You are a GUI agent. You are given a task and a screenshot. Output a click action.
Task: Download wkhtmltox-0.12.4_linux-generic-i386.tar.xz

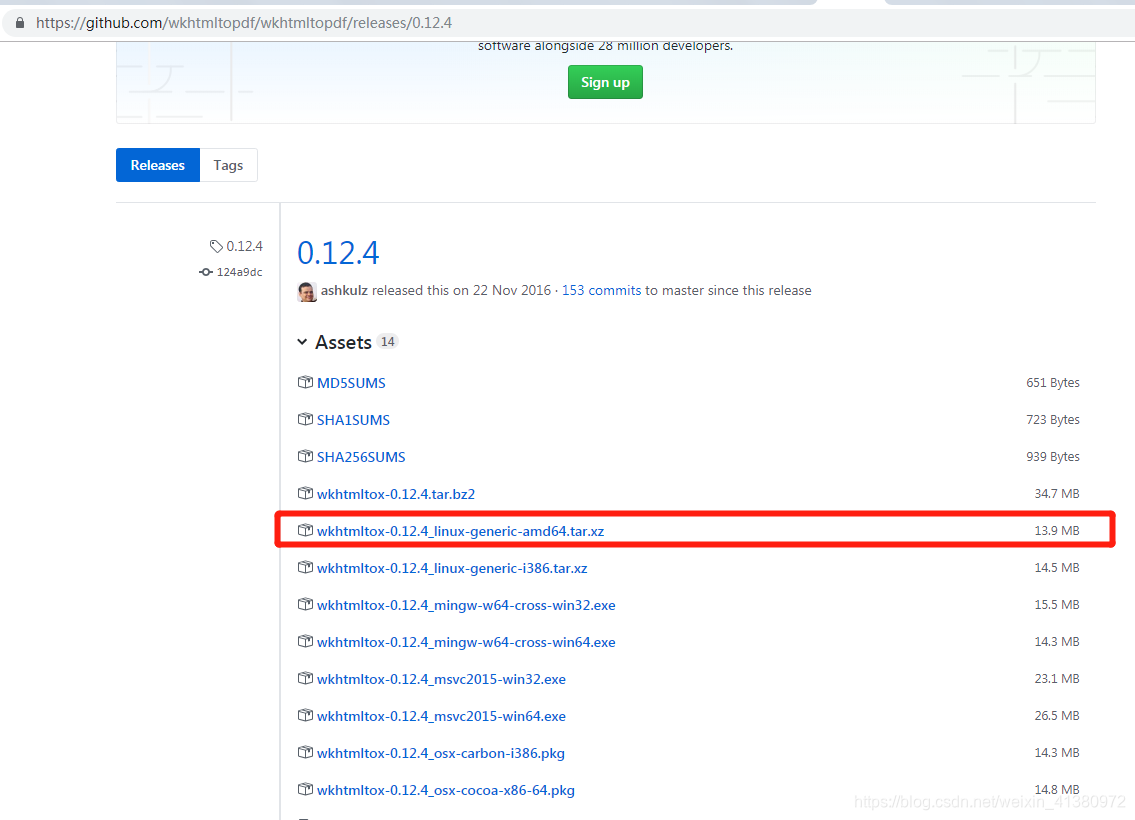[x=452, y=568]
